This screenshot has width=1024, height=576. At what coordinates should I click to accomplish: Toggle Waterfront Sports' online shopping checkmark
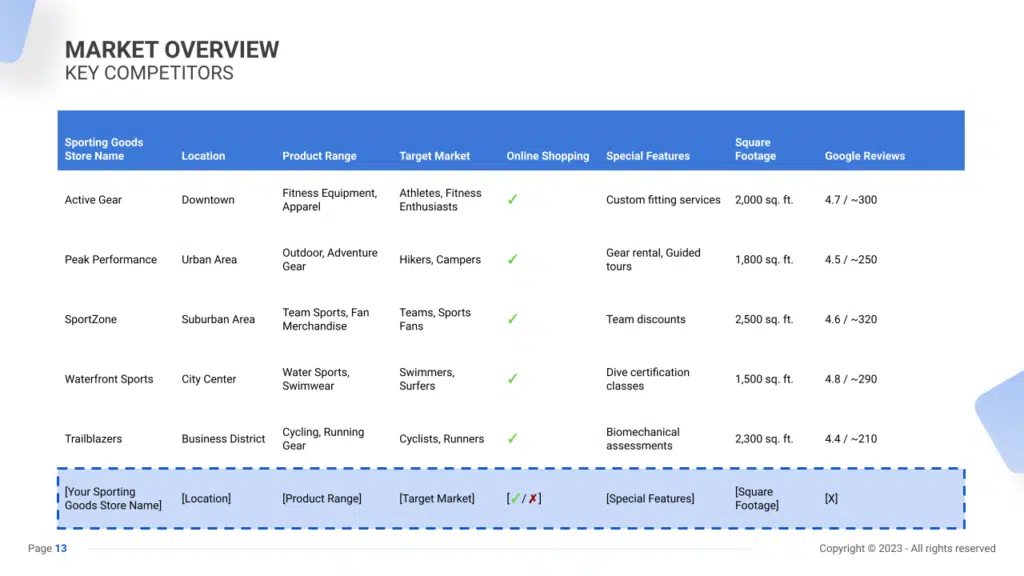[x=513, y=379]
